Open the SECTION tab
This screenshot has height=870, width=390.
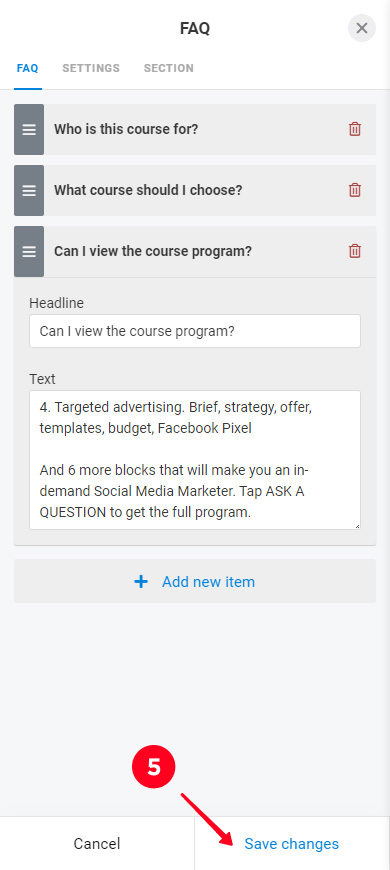(169, 68)
